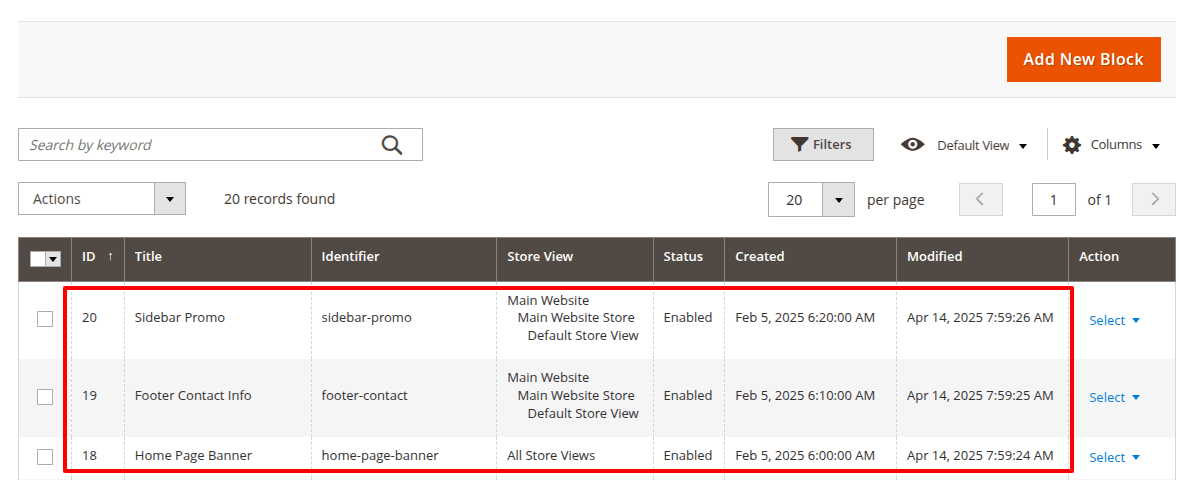This screenshot has height=480, width=1179.
Task: Click the Add New Block button
Action: [1083, 59]
